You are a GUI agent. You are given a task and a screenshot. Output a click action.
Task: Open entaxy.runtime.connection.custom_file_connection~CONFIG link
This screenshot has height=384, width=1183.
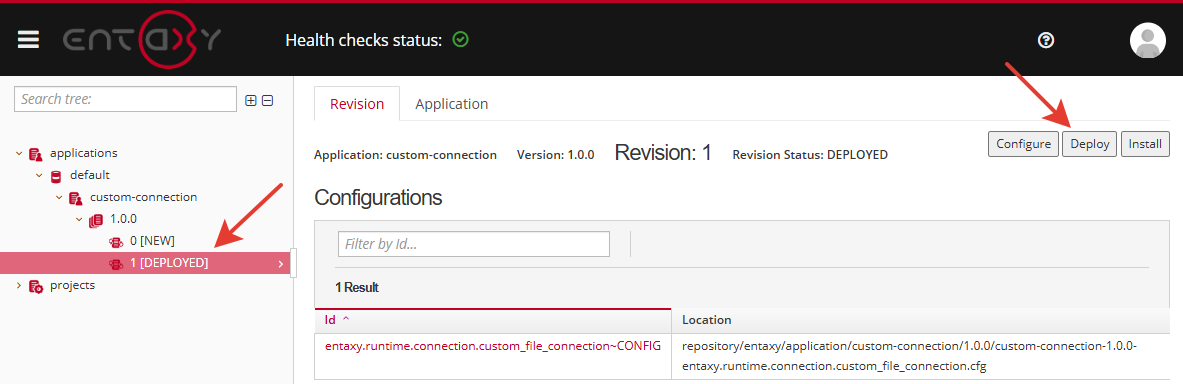pos(493,346)
